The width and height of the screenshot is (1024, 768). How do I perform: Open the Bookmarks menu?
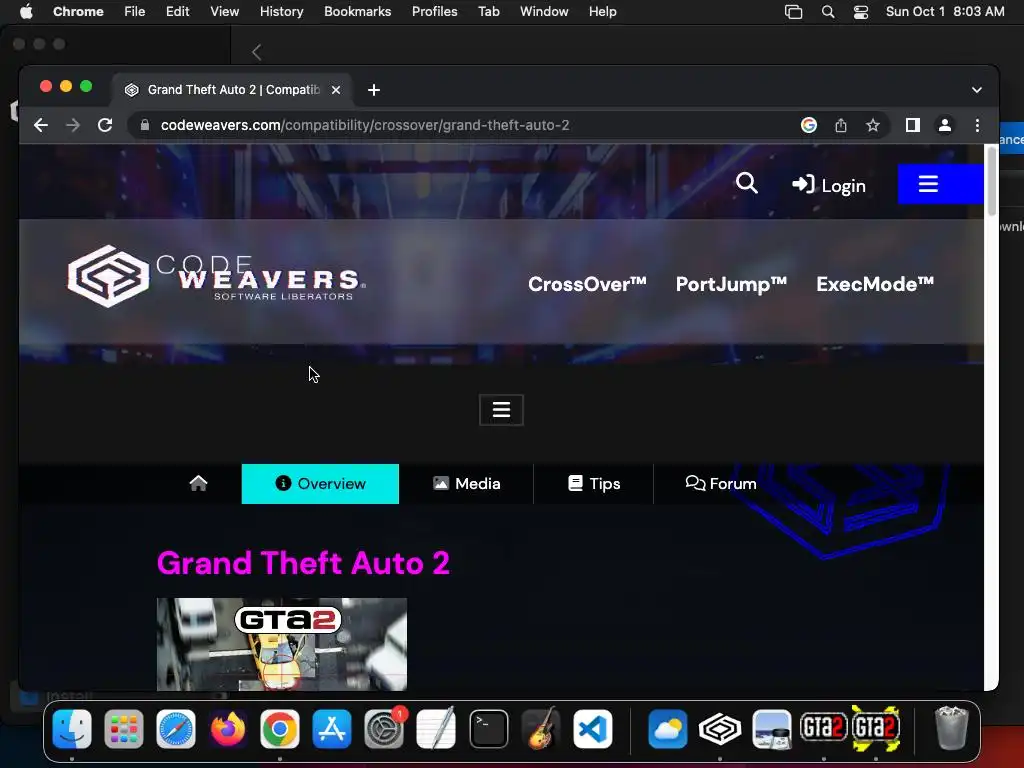[357, 12]
